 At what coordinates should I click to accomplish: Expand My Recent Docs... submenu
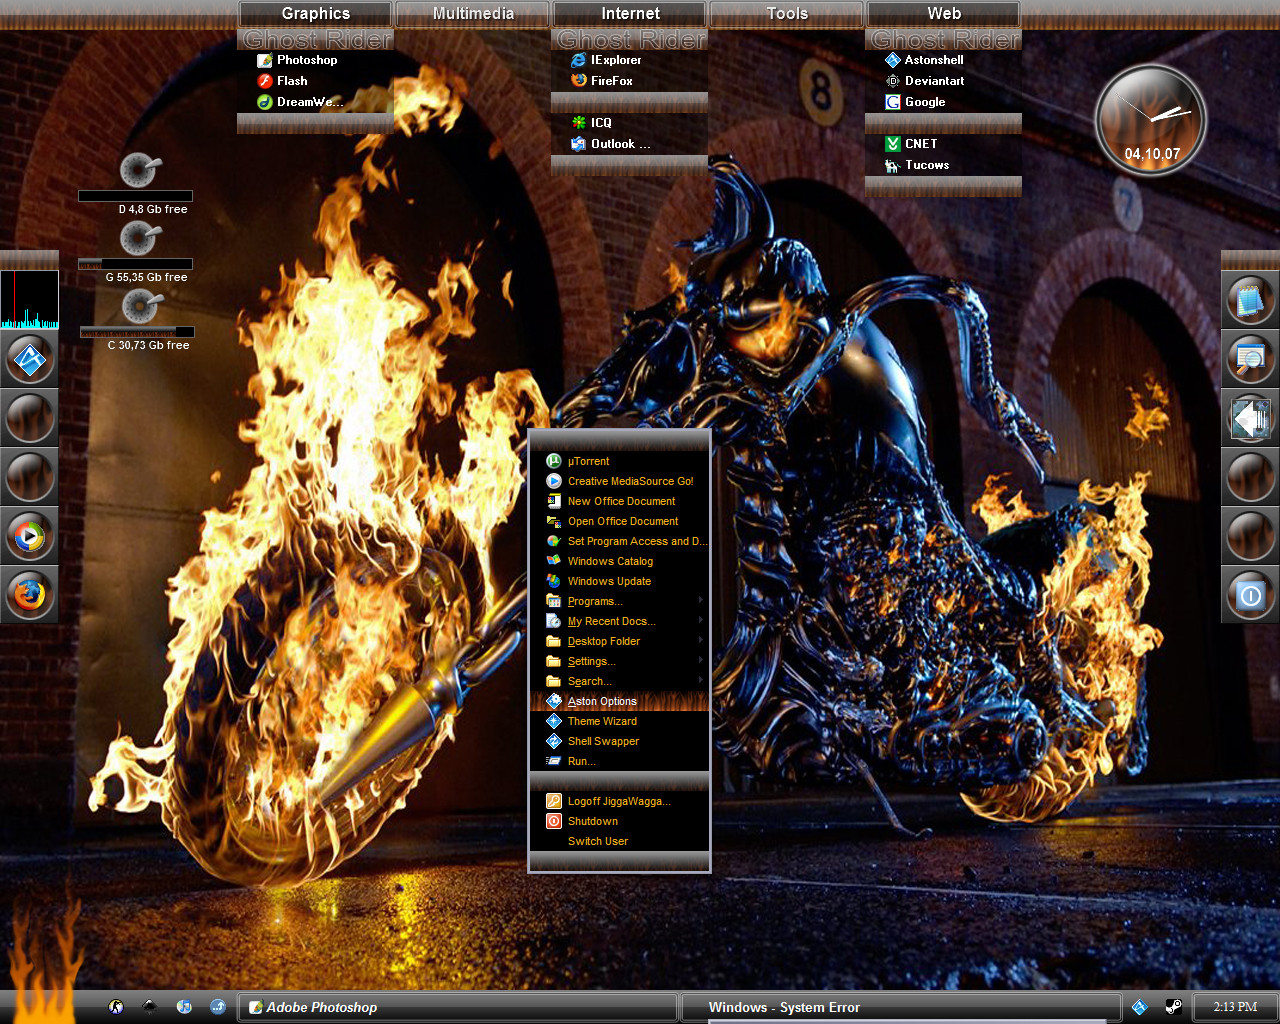point(700,621)
